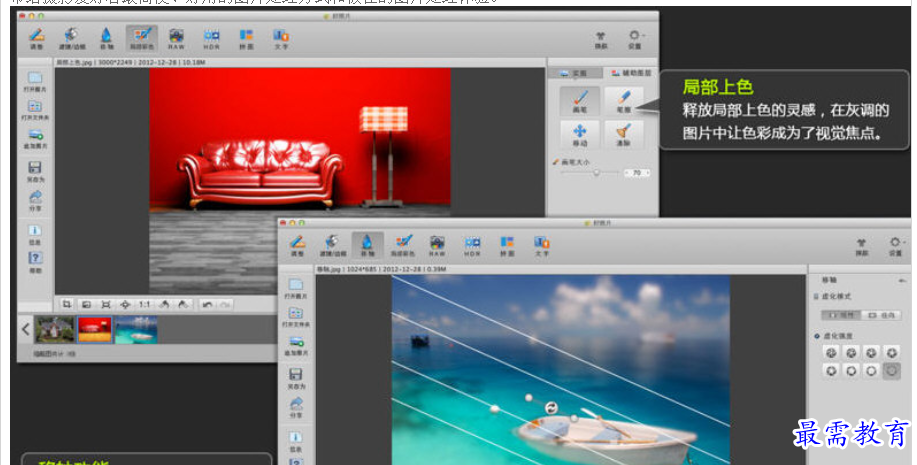Click the left chevron beside the filmstrip
917x465 pixels.
tap(26, 329)
